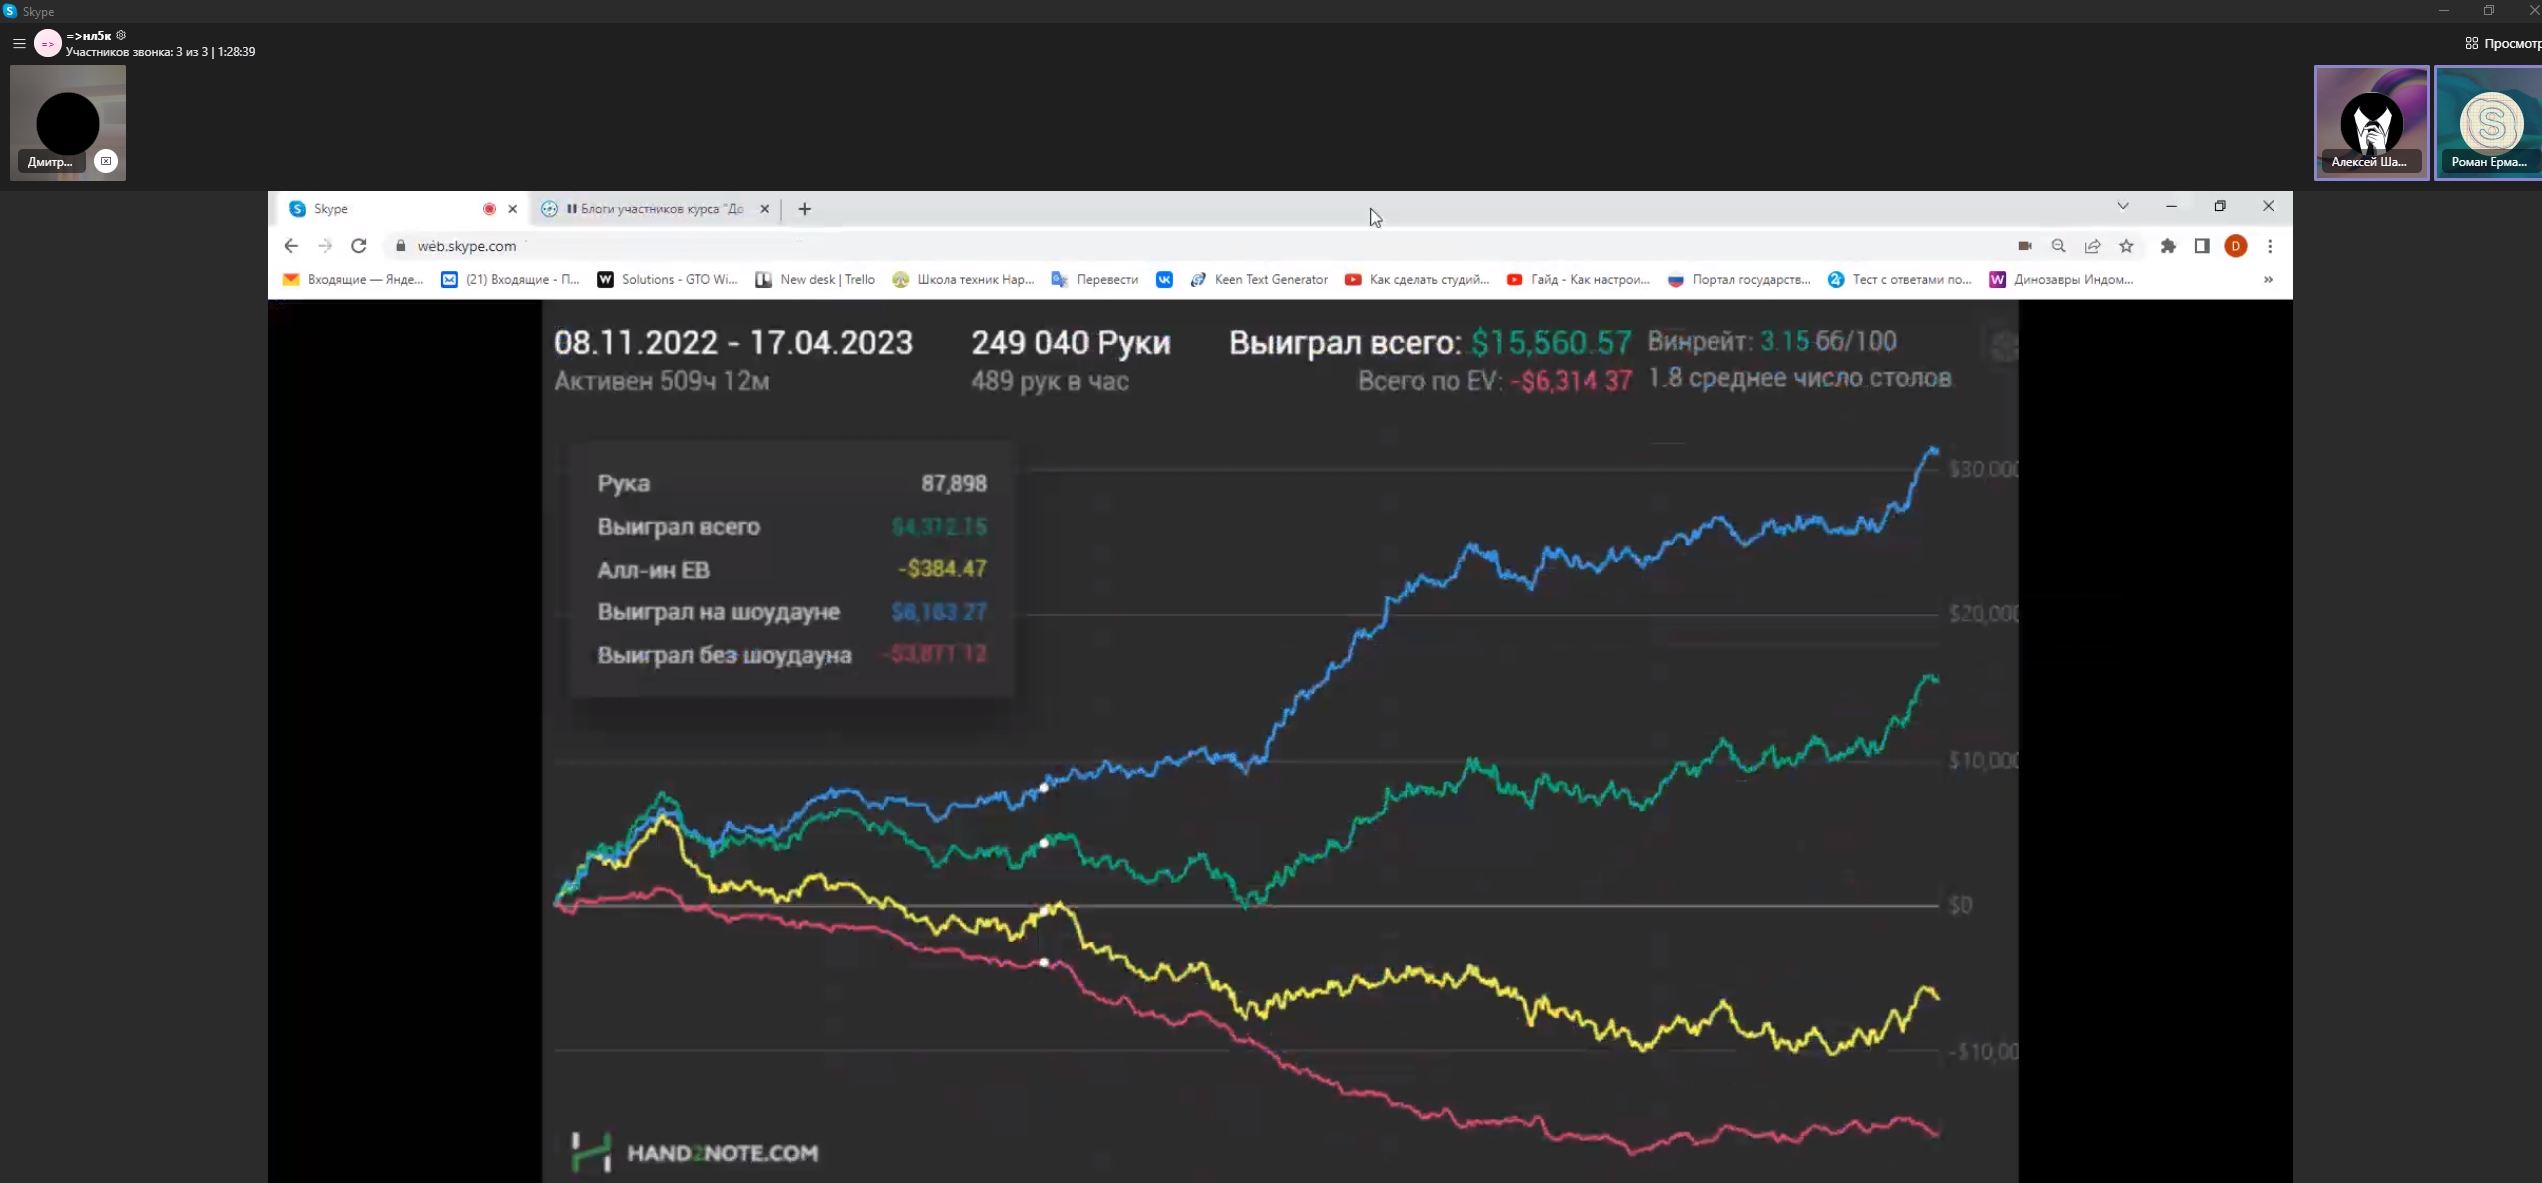Image resolution: width=2542 pixels, height=1183 pixels.
Task: Open New desk | Trello bookmark
Action: click(x=815, y=280)
